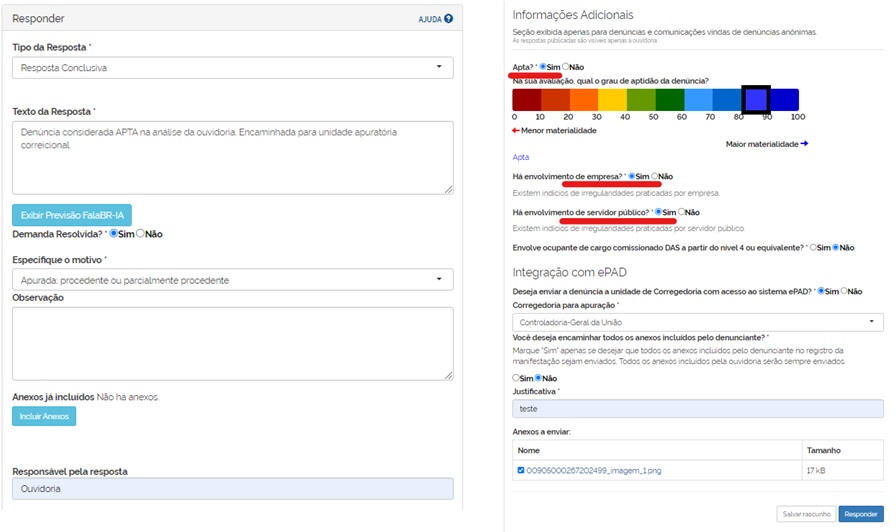Click into the Texto da Resposta text area

coord(232,157)
